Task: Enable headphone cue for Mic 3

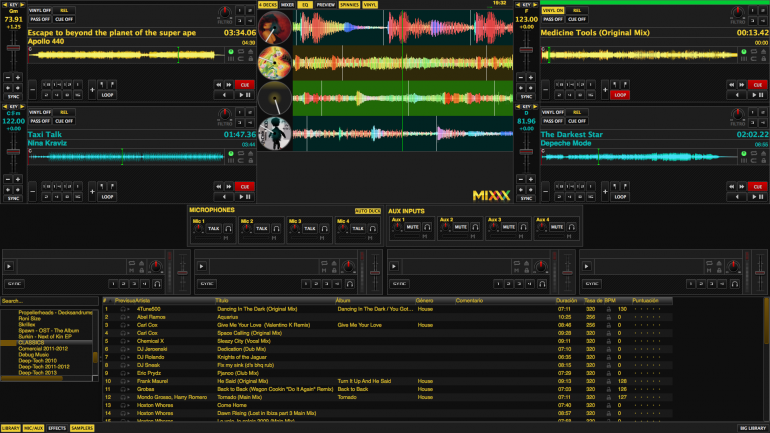Action: (325, 228)
